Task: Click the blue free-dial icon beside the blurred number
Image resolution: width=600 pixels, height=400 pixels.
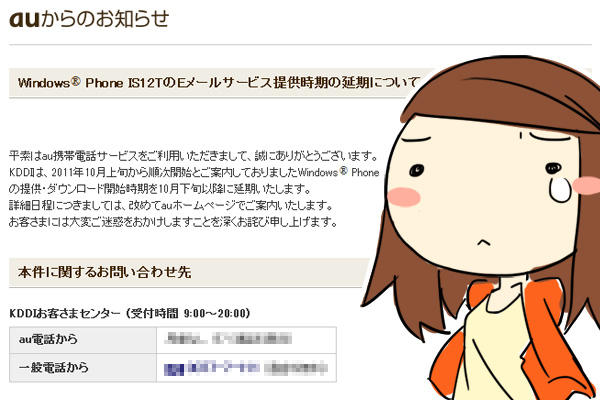Action: tap(174, 369)
